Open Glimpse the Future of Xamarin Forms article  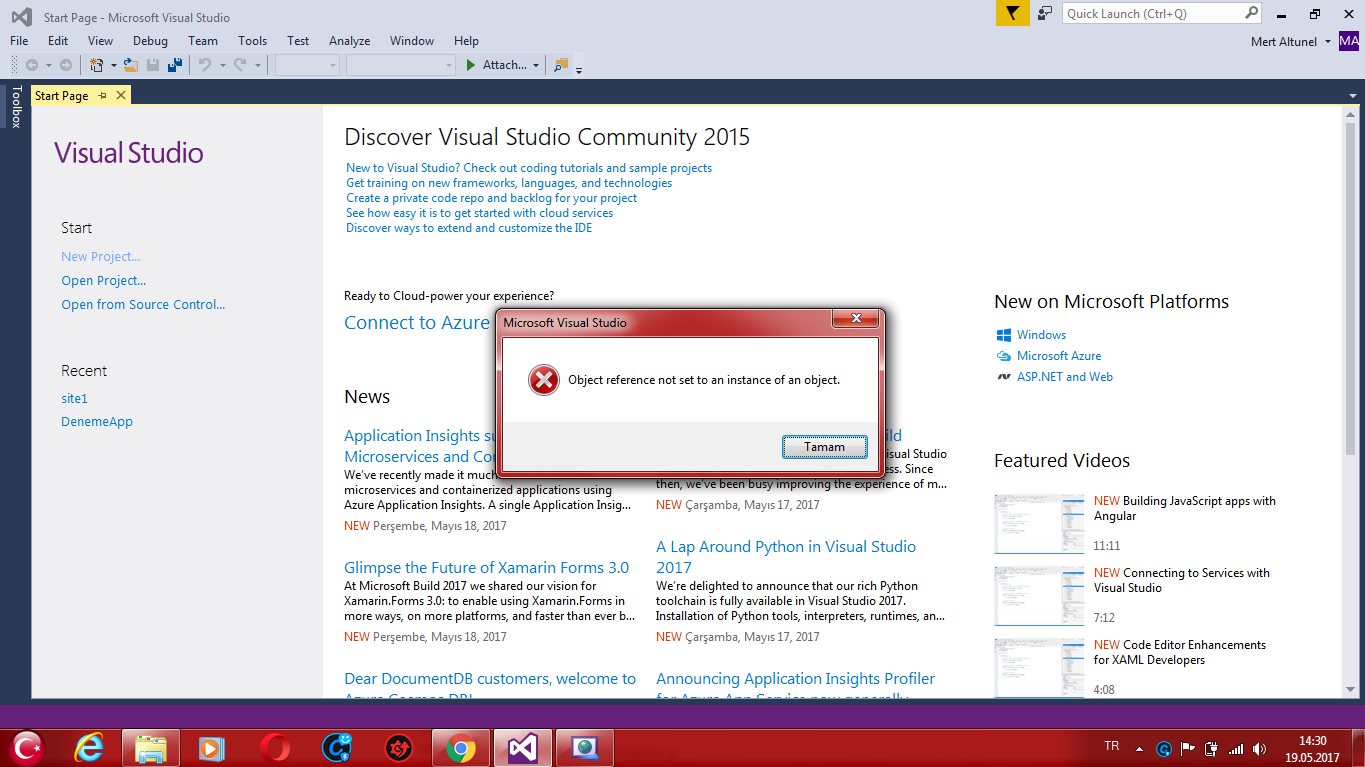(x=486, y=568)
